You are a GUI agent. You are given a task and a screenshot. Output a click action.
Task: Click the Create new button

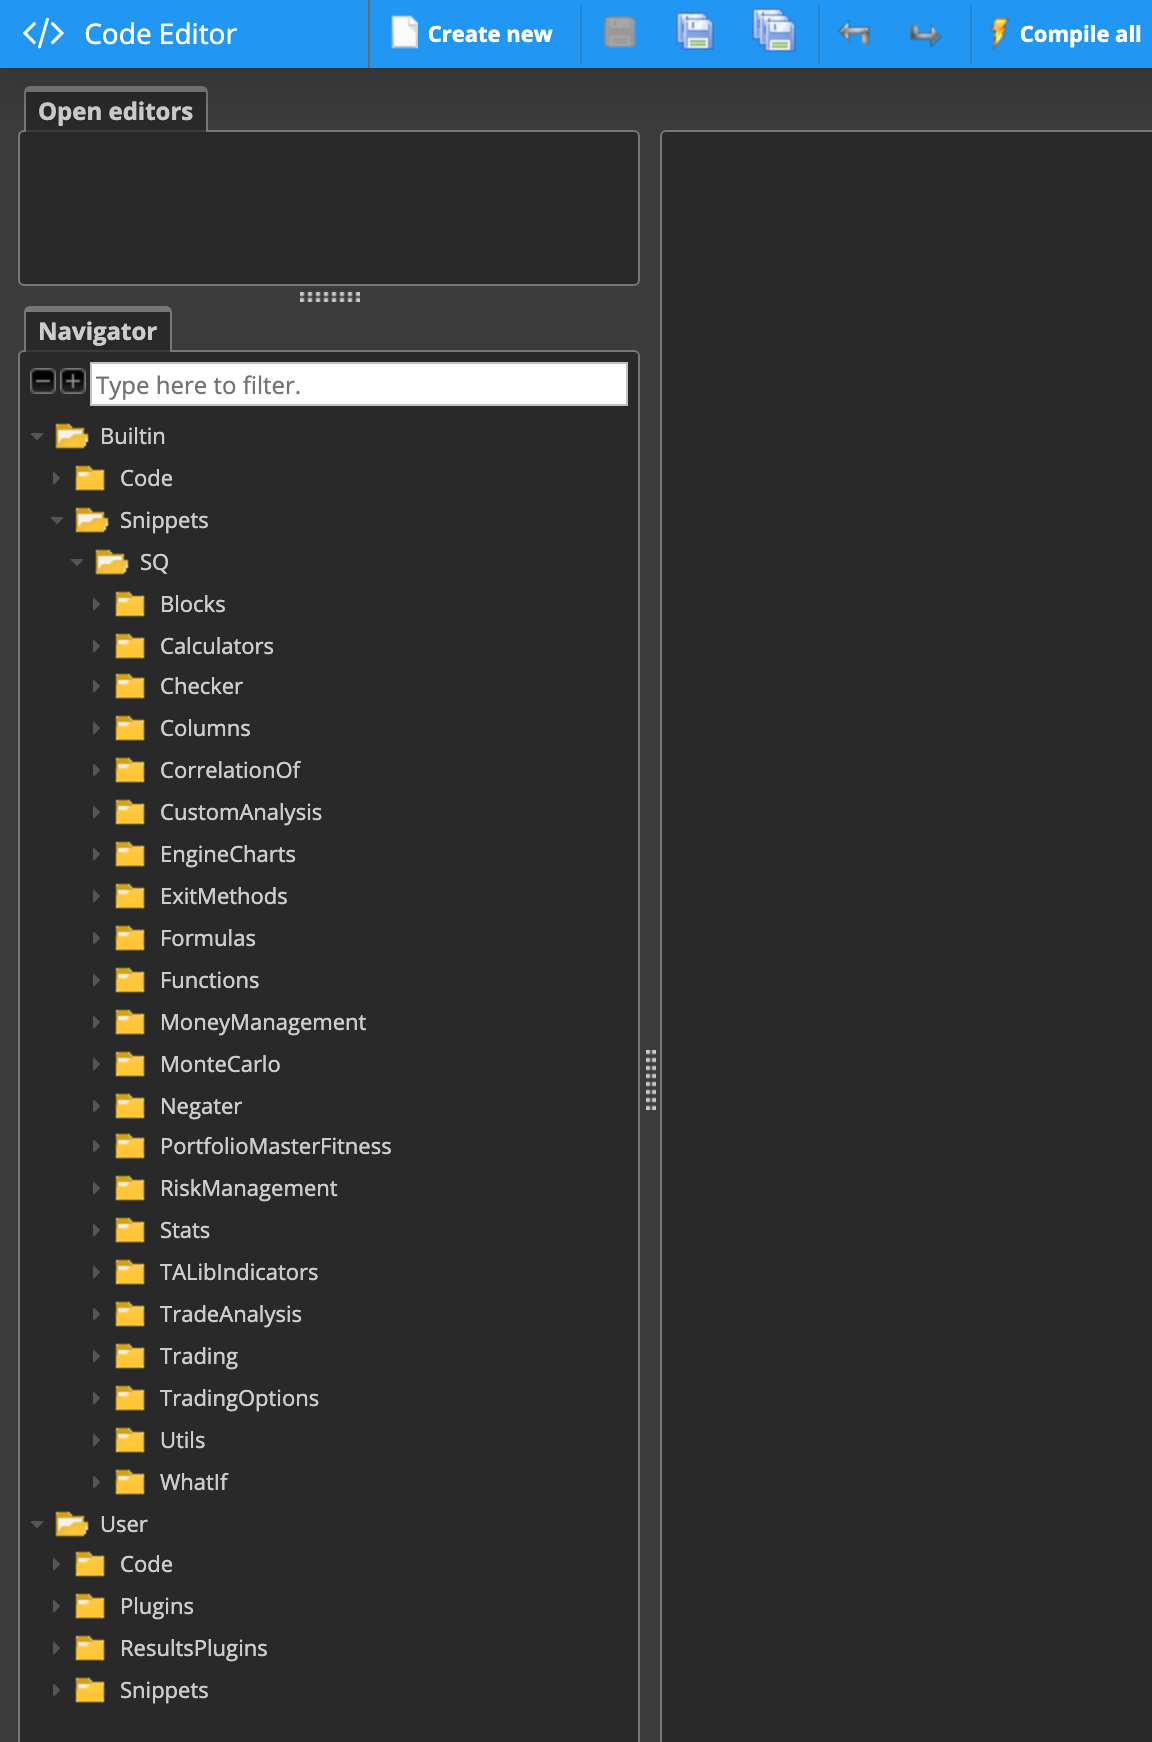pos(472,34)
